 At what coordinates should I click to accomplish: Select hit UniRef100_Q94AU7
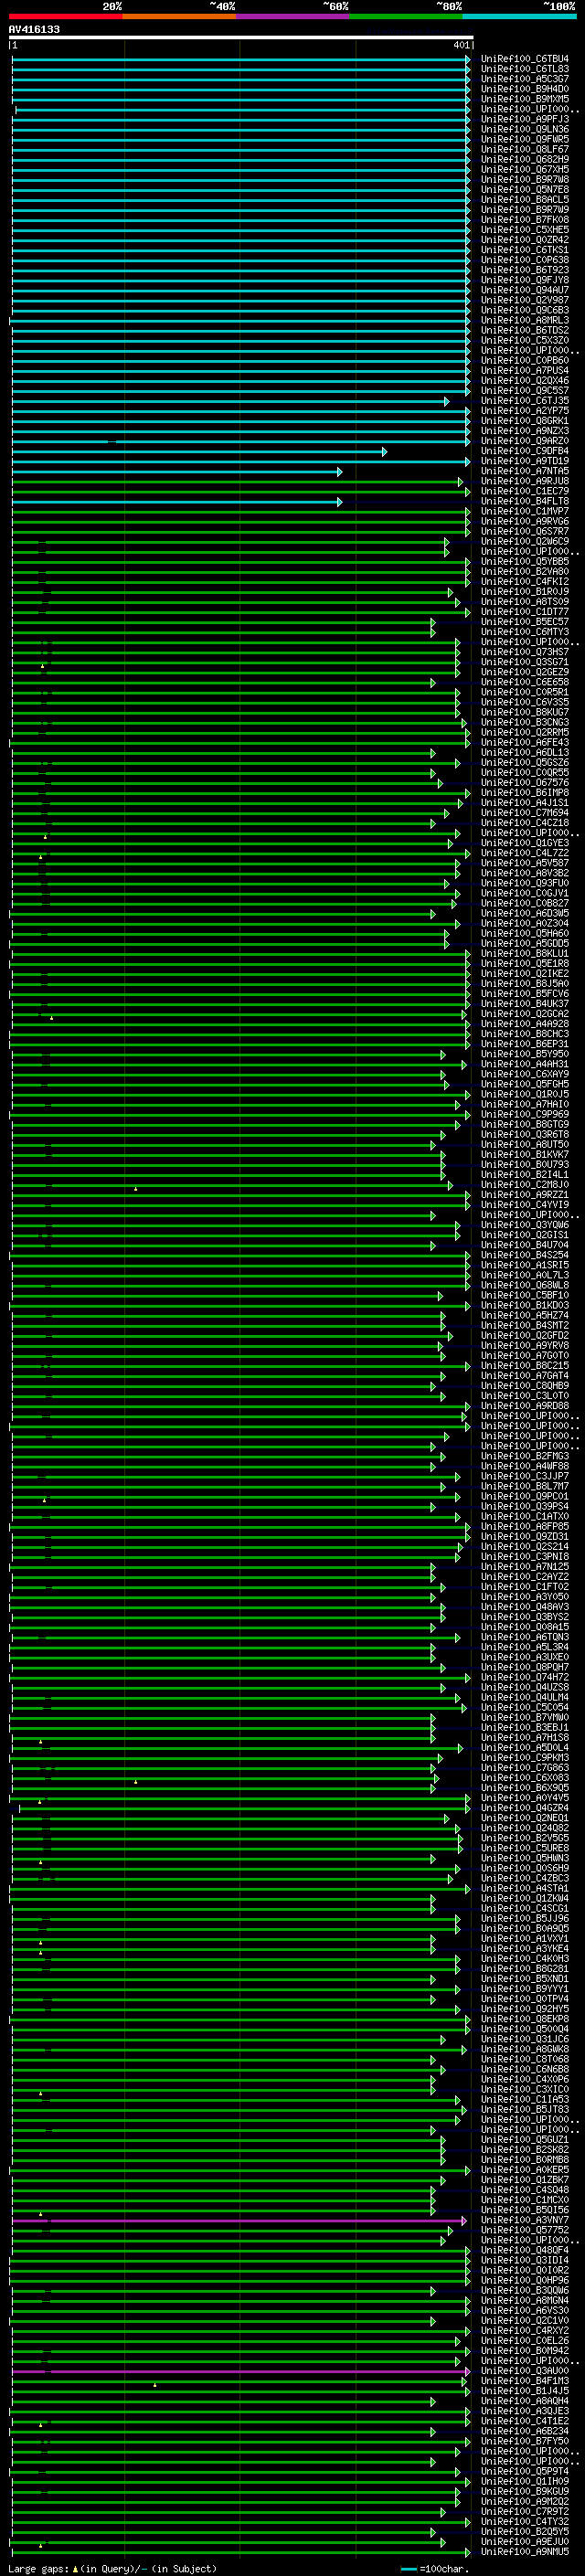pyautogui.click(x=524, y=290)
